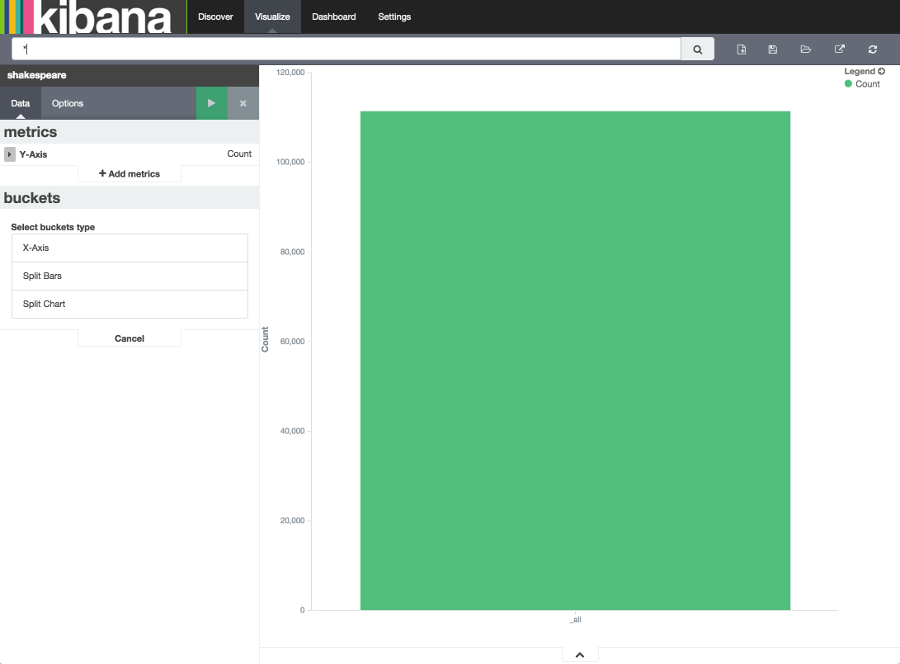Image resolution: width=900 pixels, height=664 pixels.
Task: Click inside the query input field
Action: point(340,48)
